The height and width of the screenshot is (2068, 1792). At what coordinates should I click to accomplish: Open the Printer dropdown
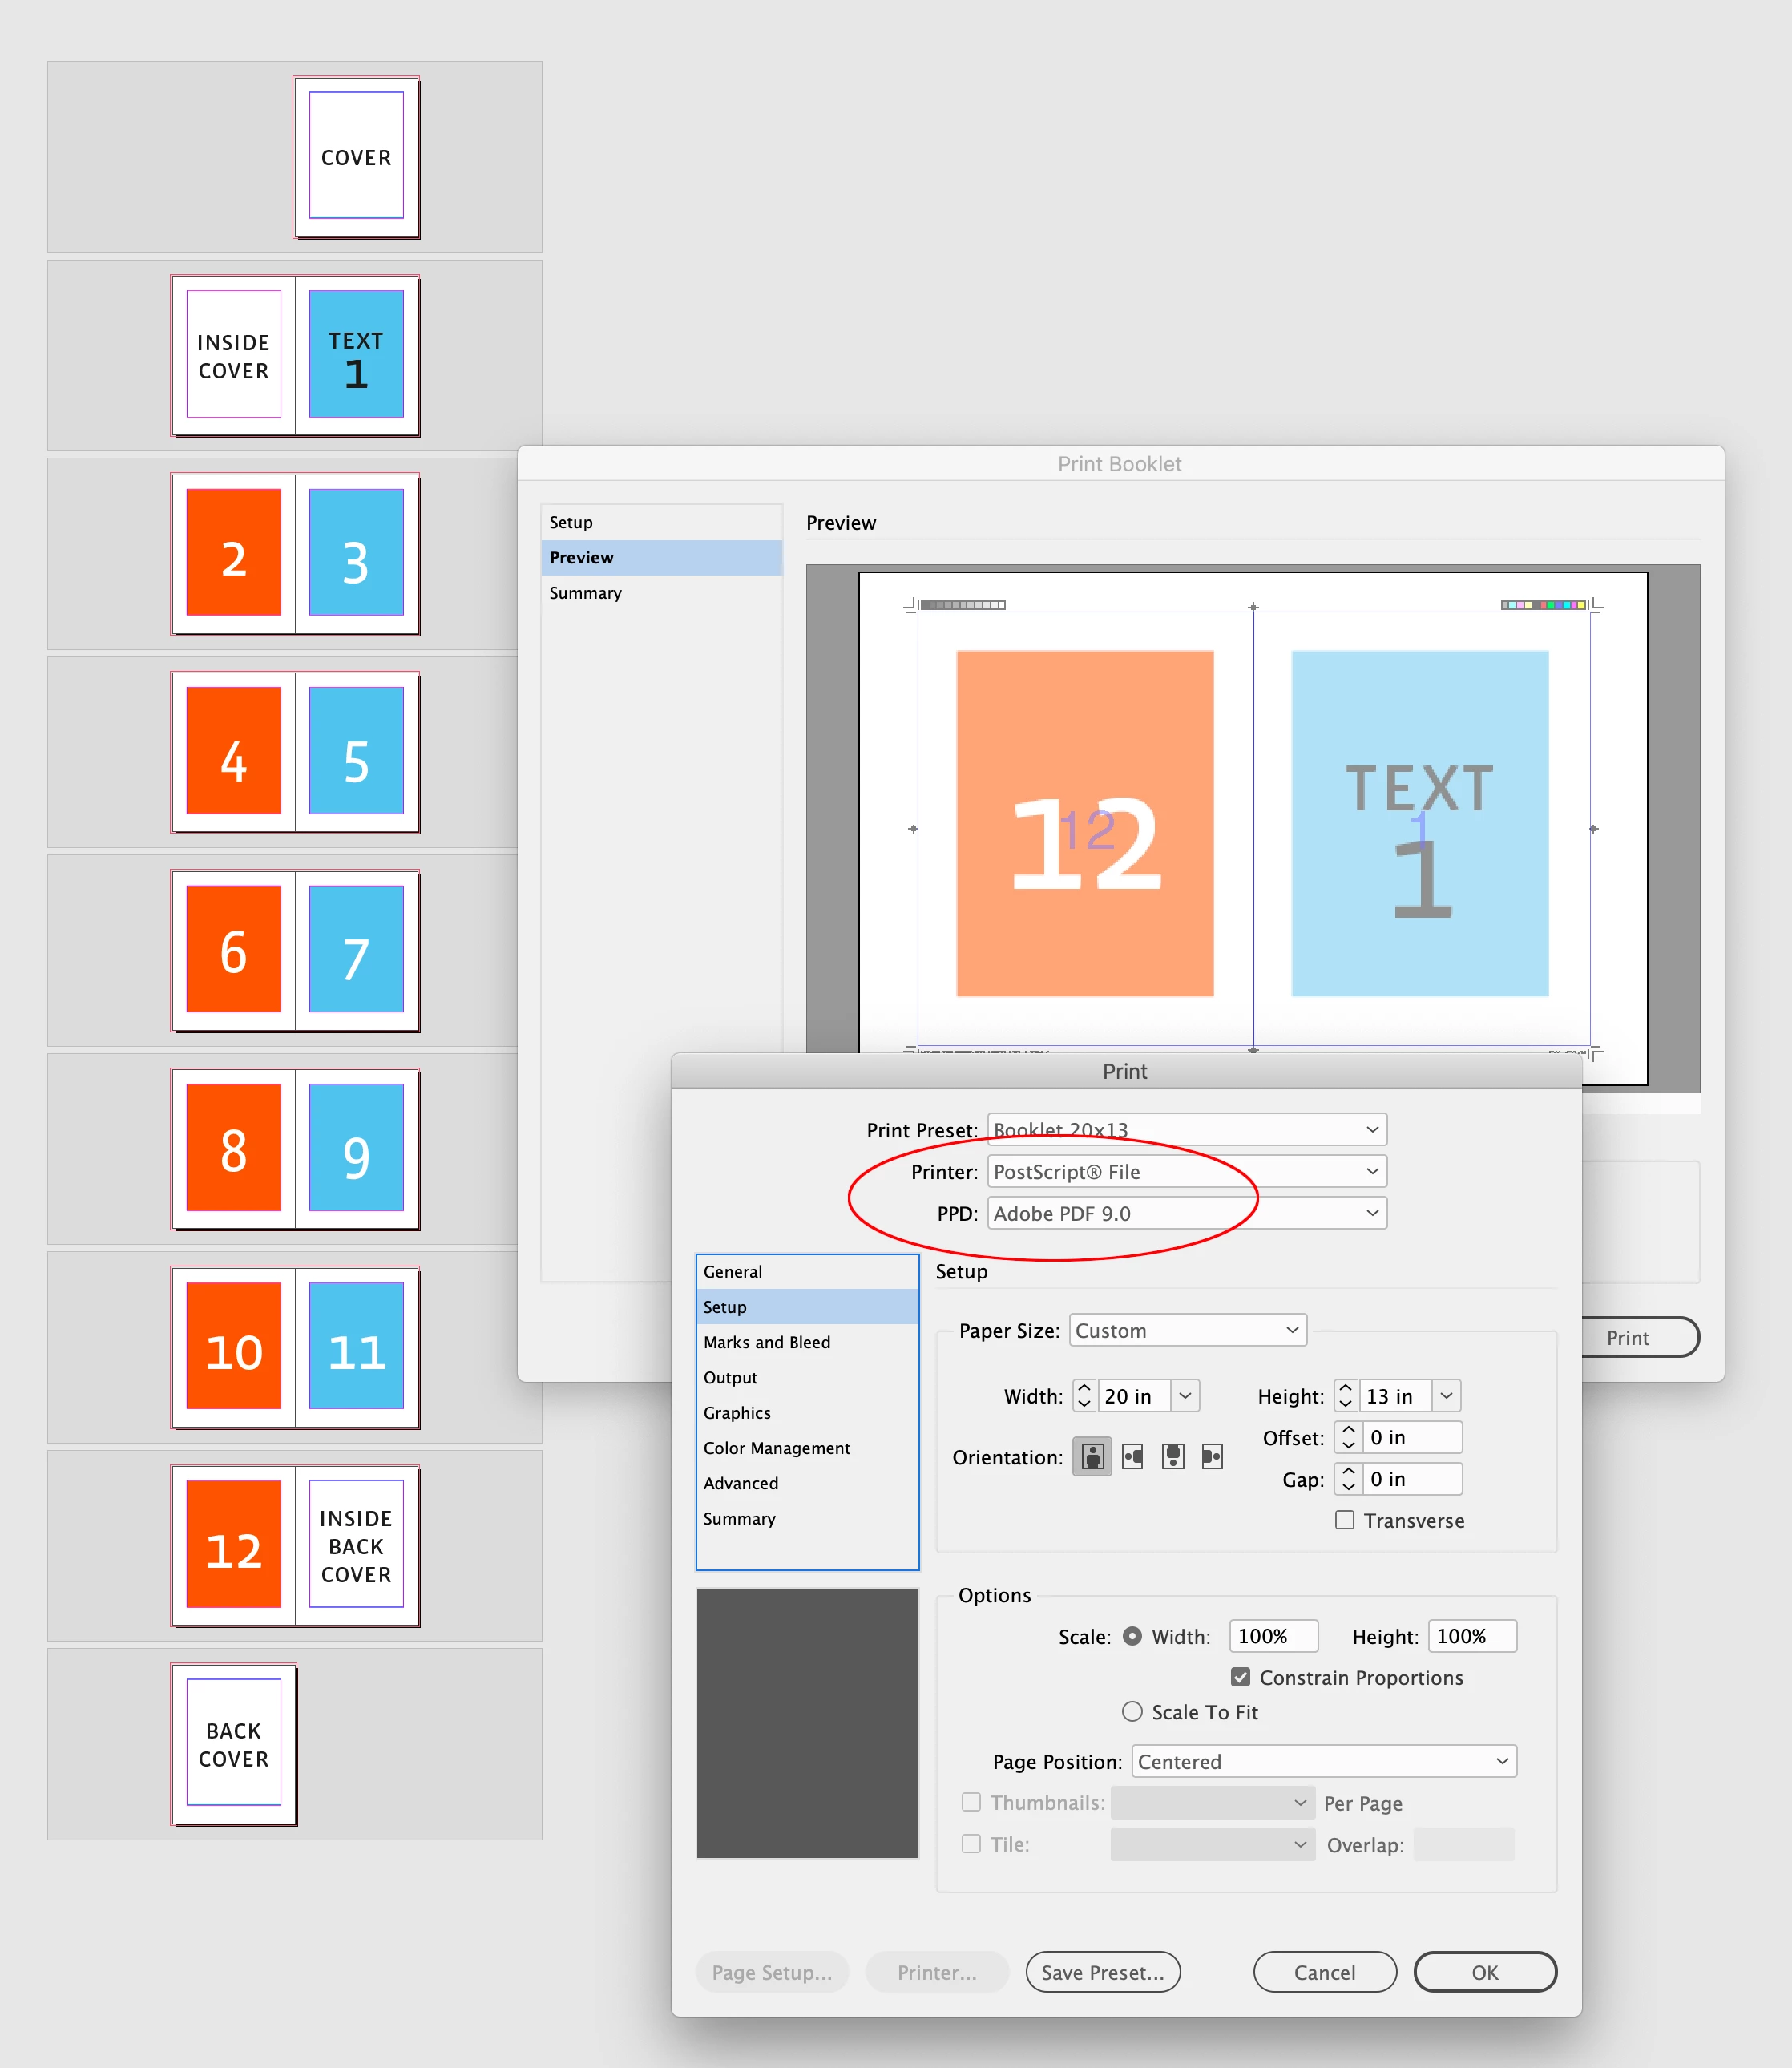(1186, 1171)
